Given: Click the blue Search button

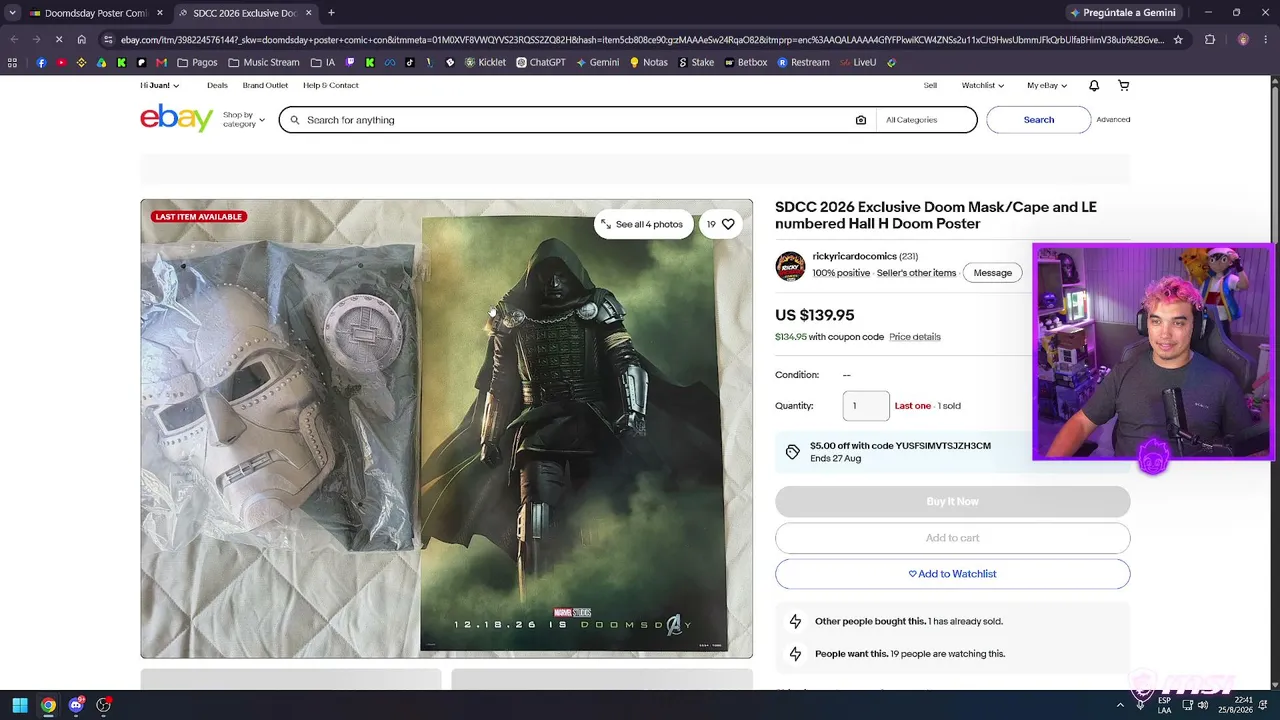Looking at the screenshot, I should tap(1038, 120).
